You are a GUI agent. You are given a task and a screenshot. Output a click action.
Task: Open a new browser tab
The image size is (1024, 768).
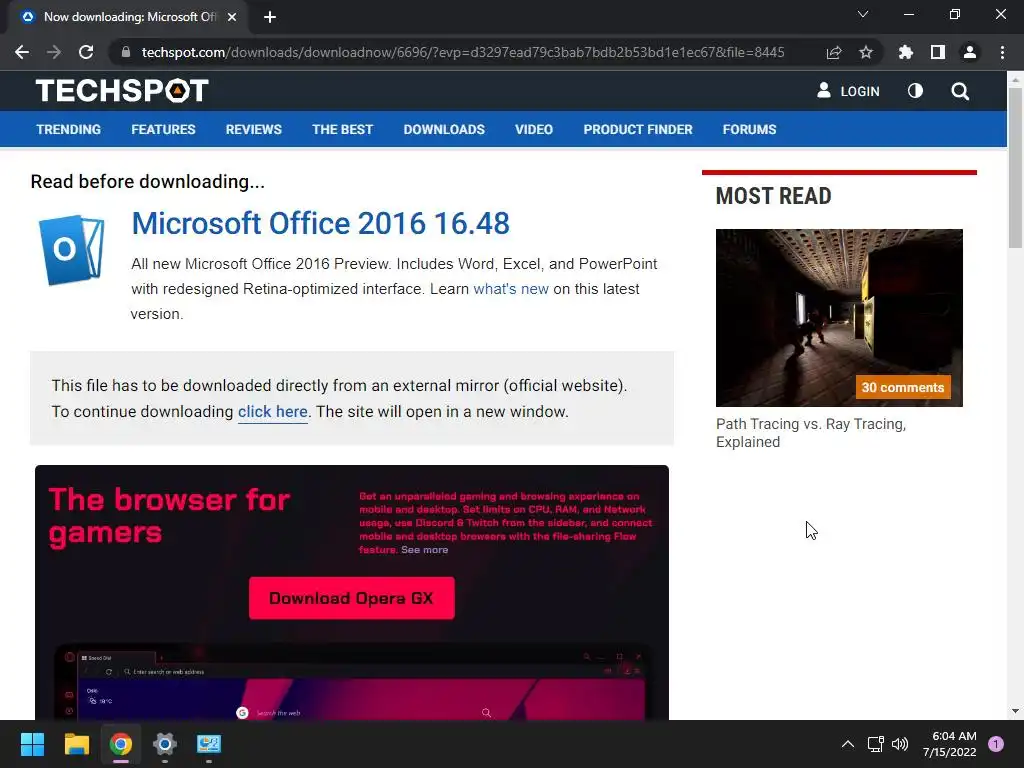point(270,17)
